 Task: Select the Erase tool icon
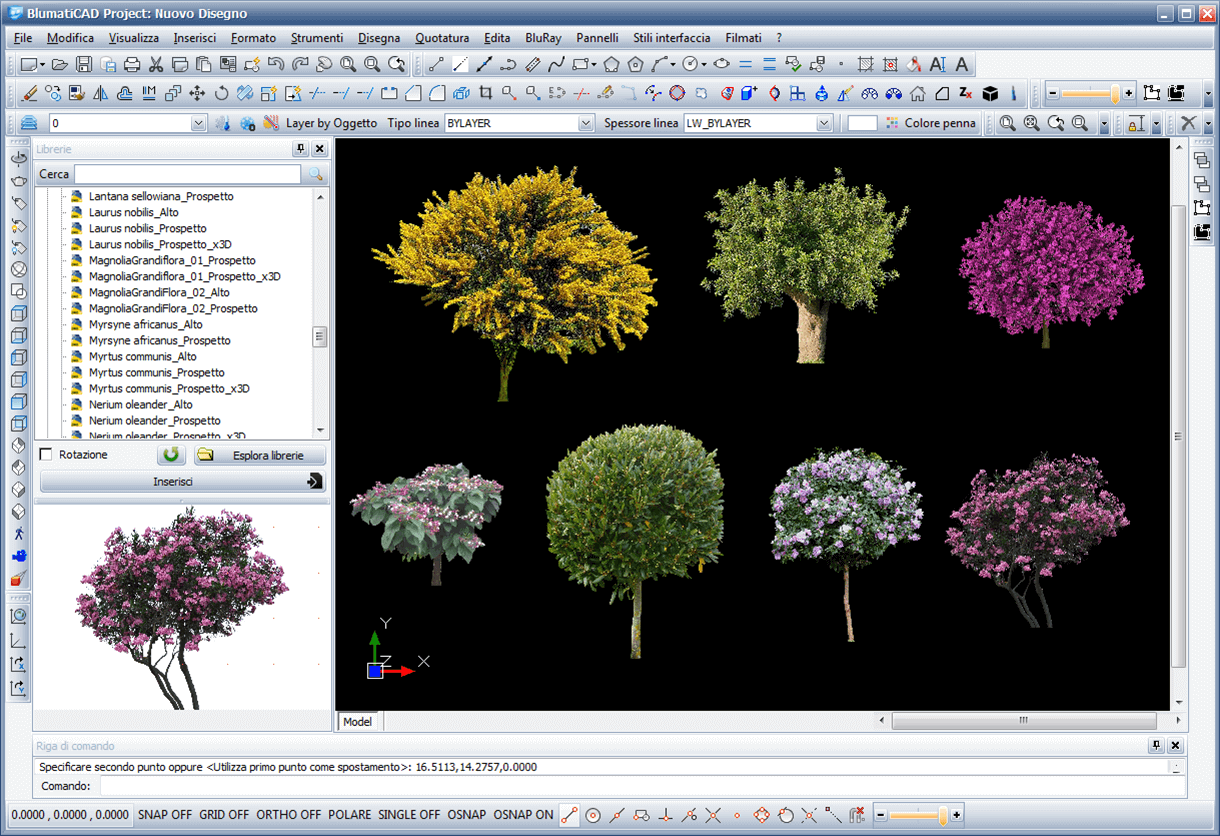29,94
